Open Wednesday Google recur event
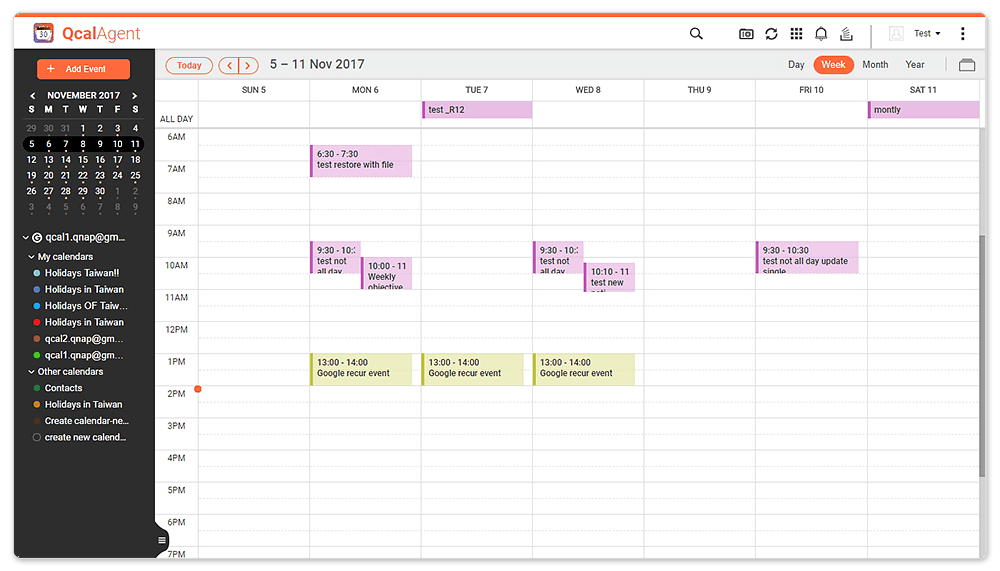 [584, 369]
